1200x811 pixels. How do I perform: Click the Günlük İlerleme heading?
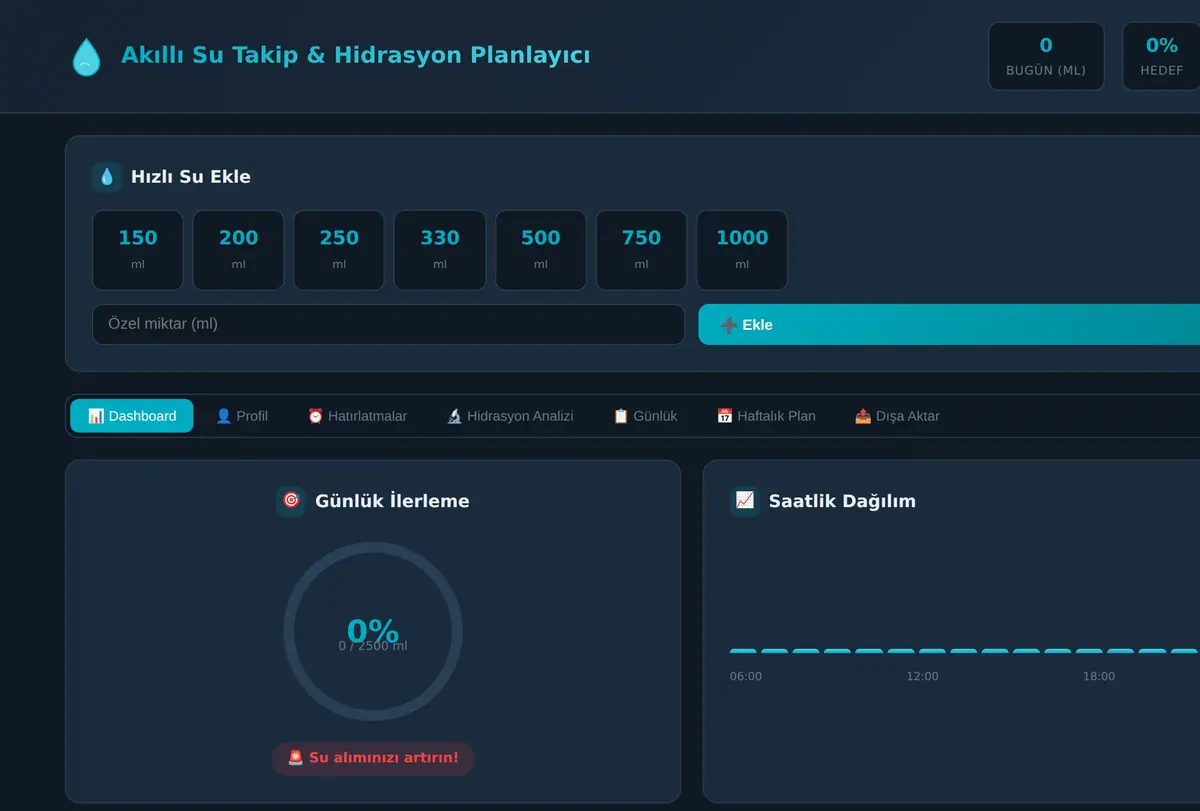click(392, 501)
